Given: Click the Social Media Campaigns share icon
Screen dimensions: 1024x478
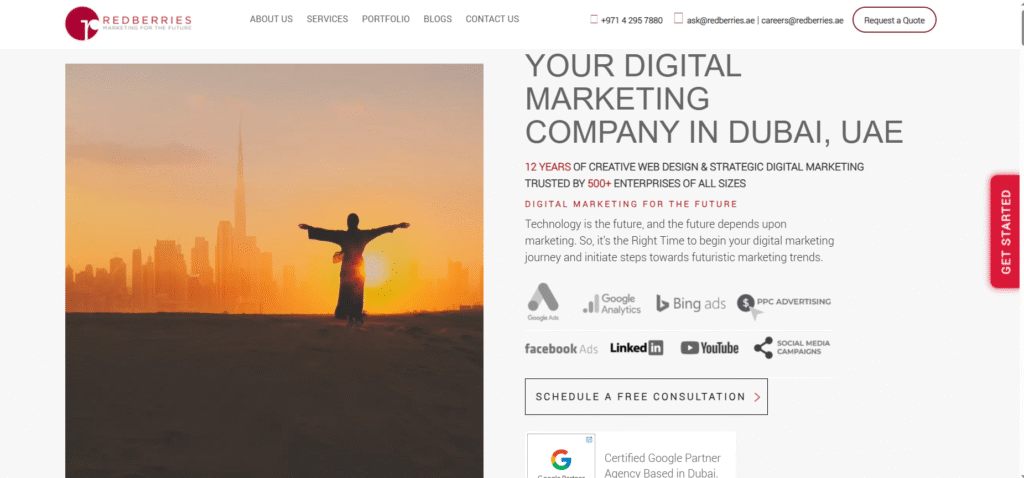Looking at the screenshot, I should [x=763, y=347].
